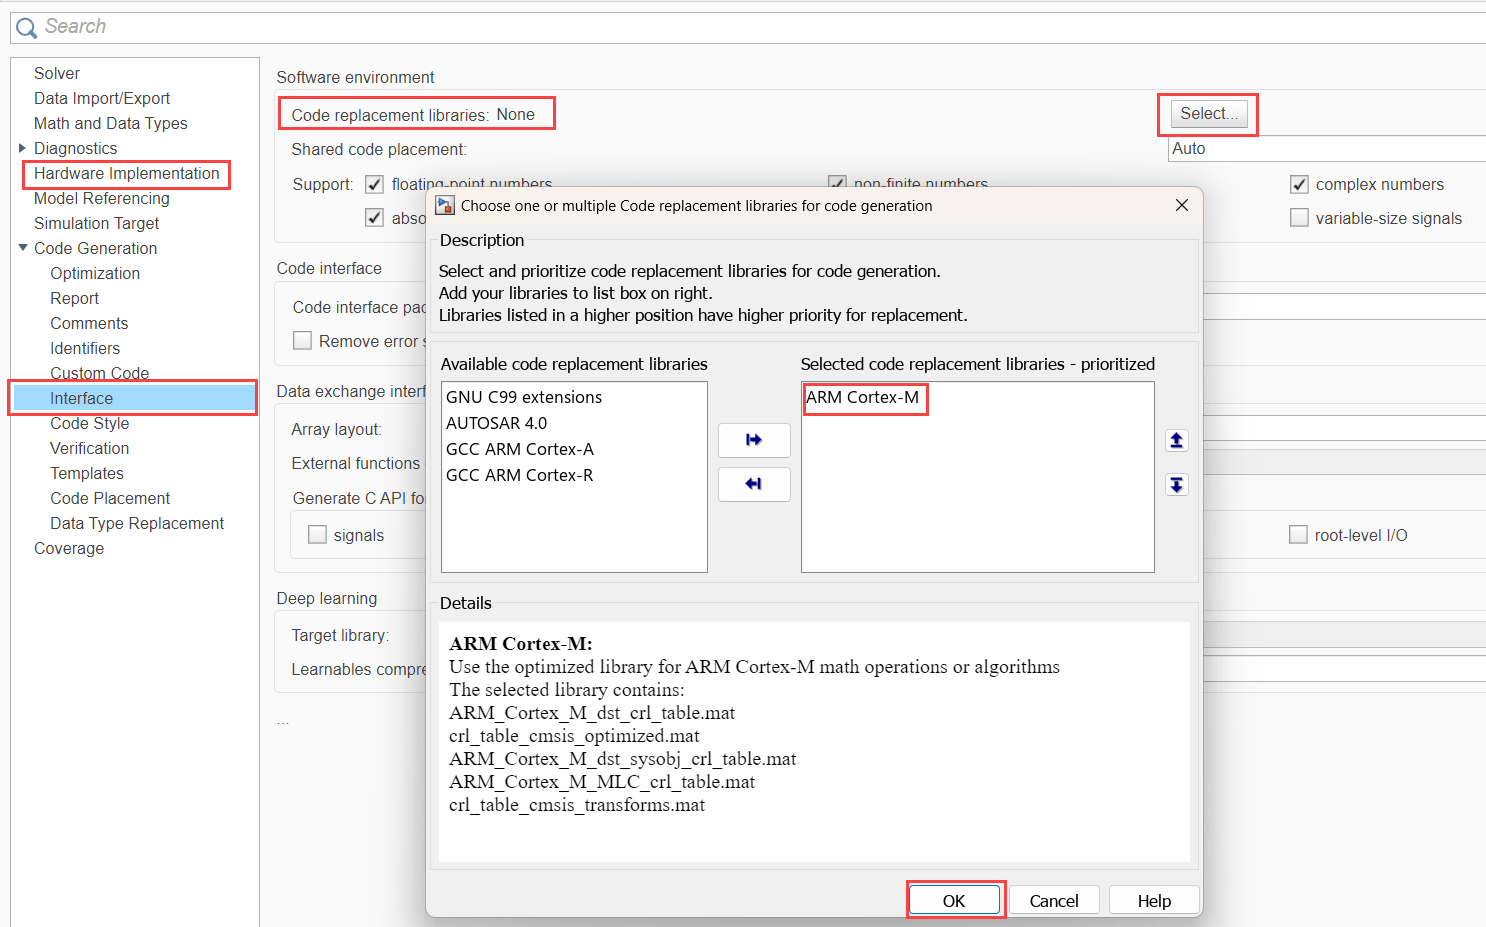This screenshot has width=1486, height=927.
Task: Collapse the Code Generation tree node
Action: 22,248
